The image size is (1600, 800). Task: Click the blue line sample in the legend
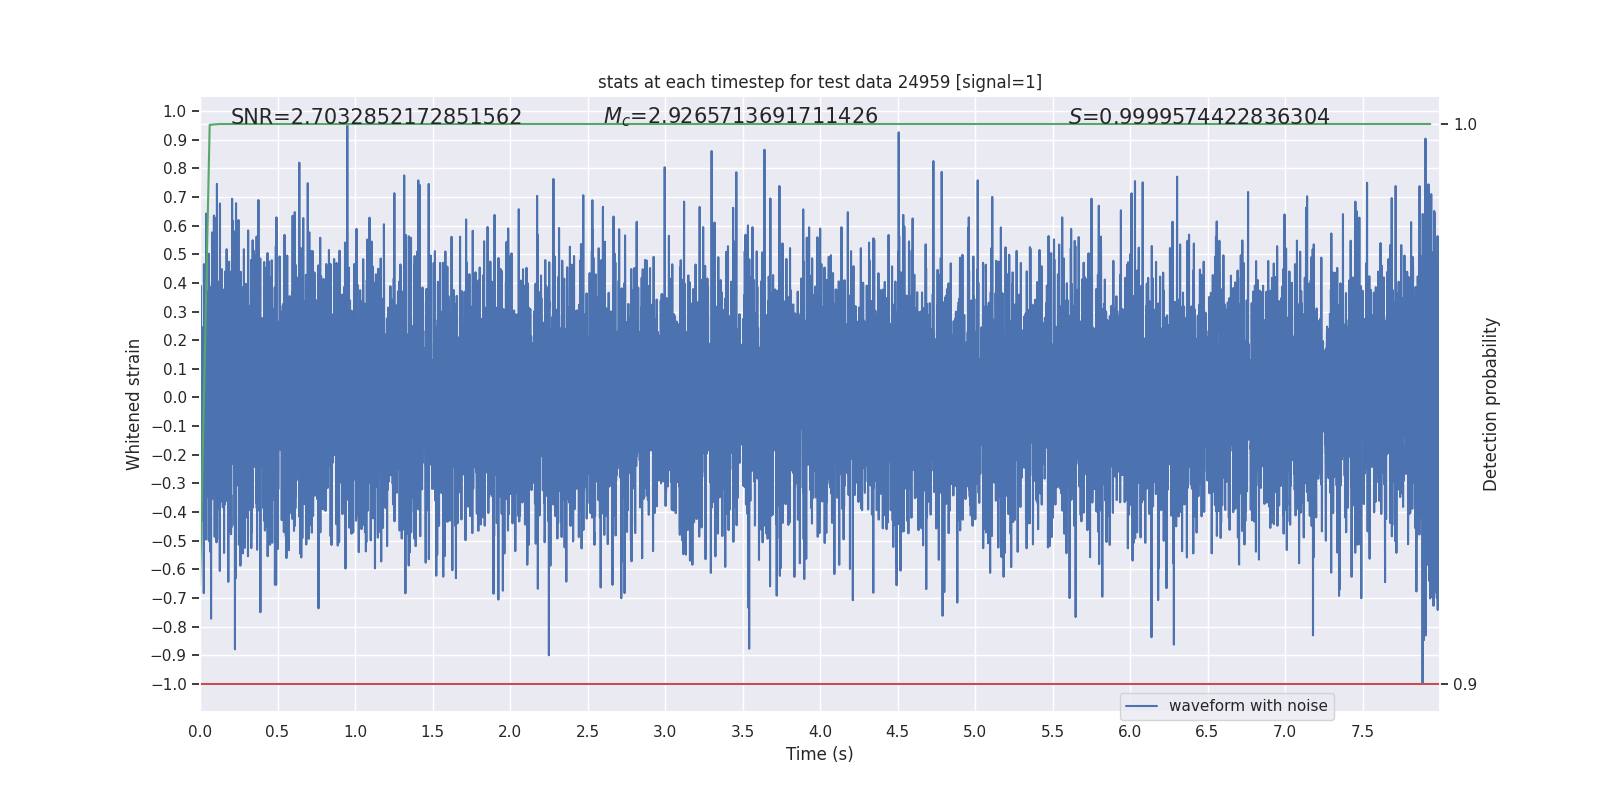coord(1142,706)
